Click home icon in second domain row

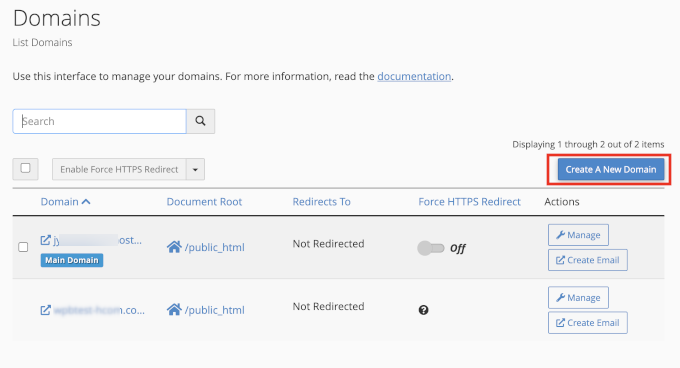(174, 310)
